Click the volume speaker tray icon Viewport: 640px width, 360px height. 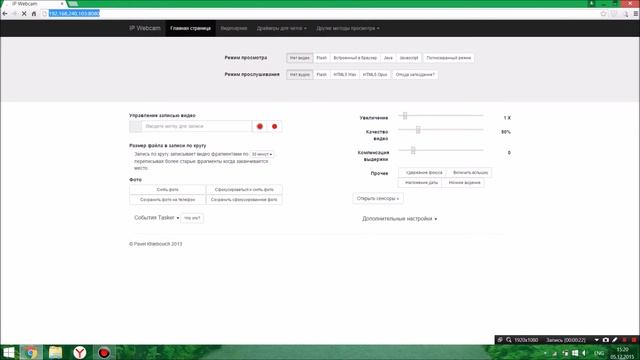coord(584,353)
